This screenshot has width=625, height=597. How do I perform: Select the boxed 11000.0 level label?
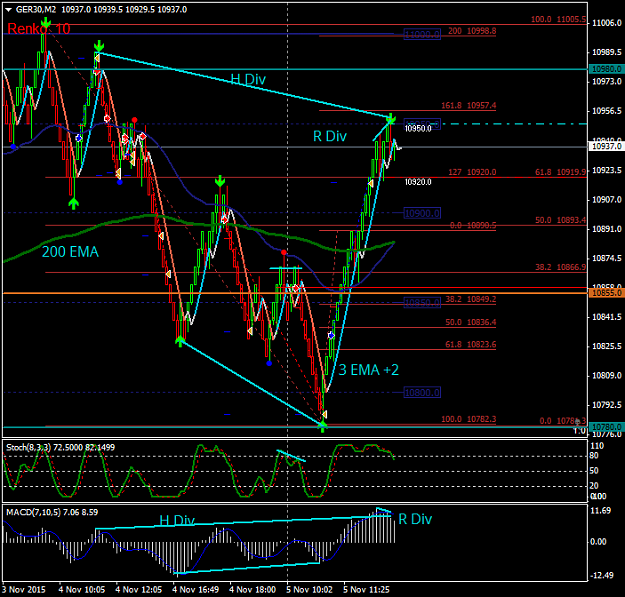point(422,34)
